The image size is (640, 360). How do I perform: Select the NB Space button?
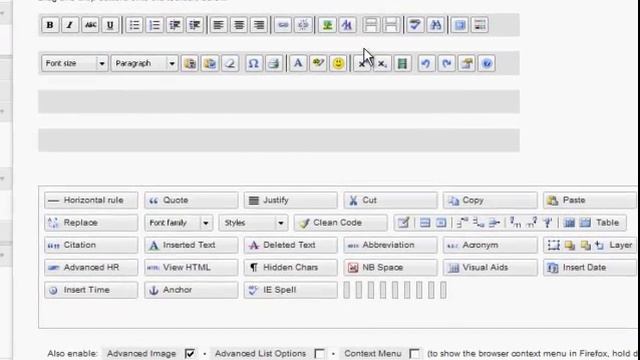point(391,268)
